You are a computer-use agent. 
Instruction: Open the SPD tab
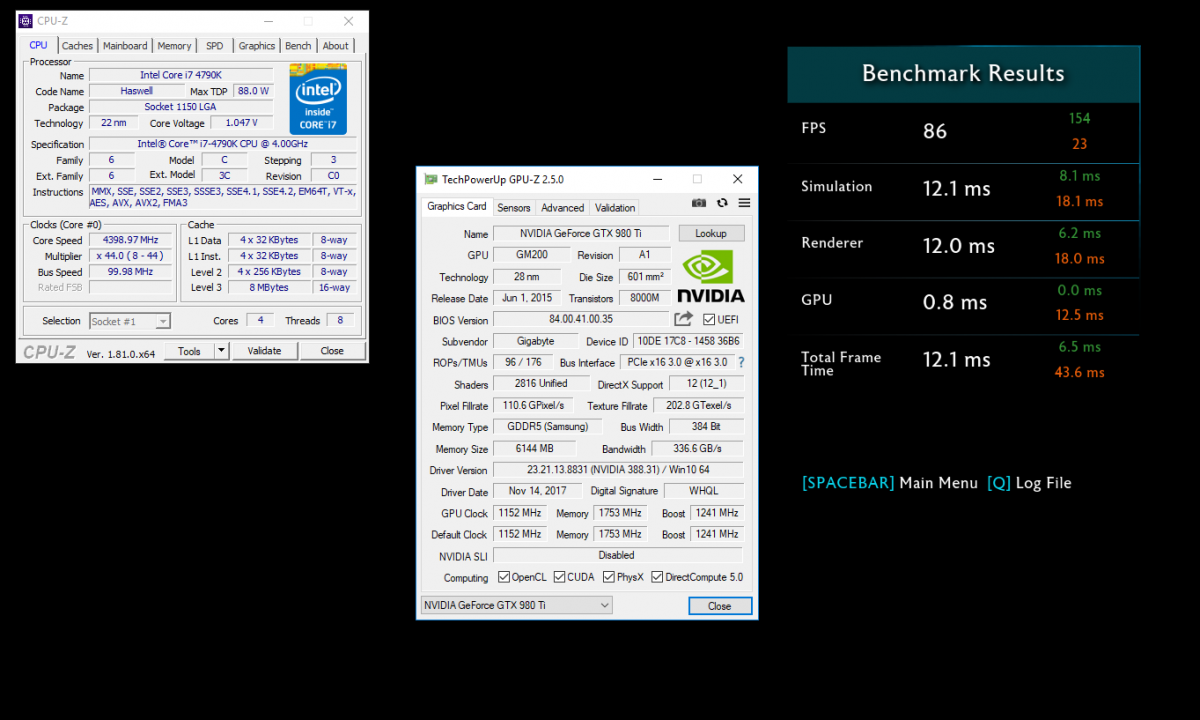(215, 46)
